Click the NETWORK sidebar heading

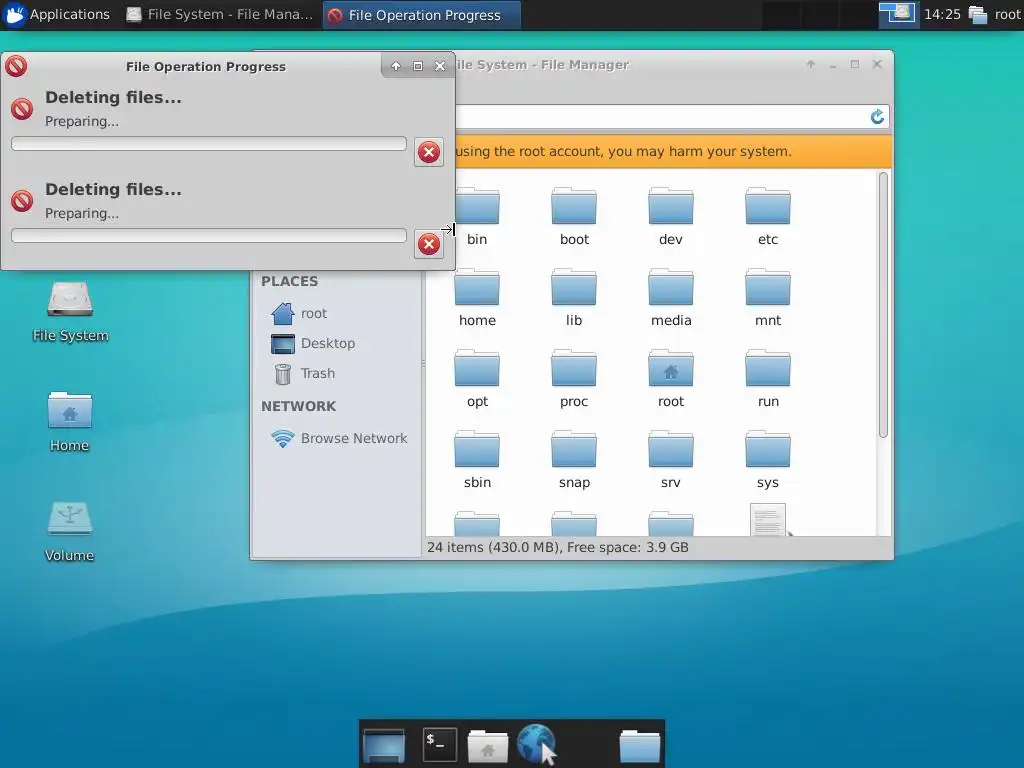click(x=298, y=406)
